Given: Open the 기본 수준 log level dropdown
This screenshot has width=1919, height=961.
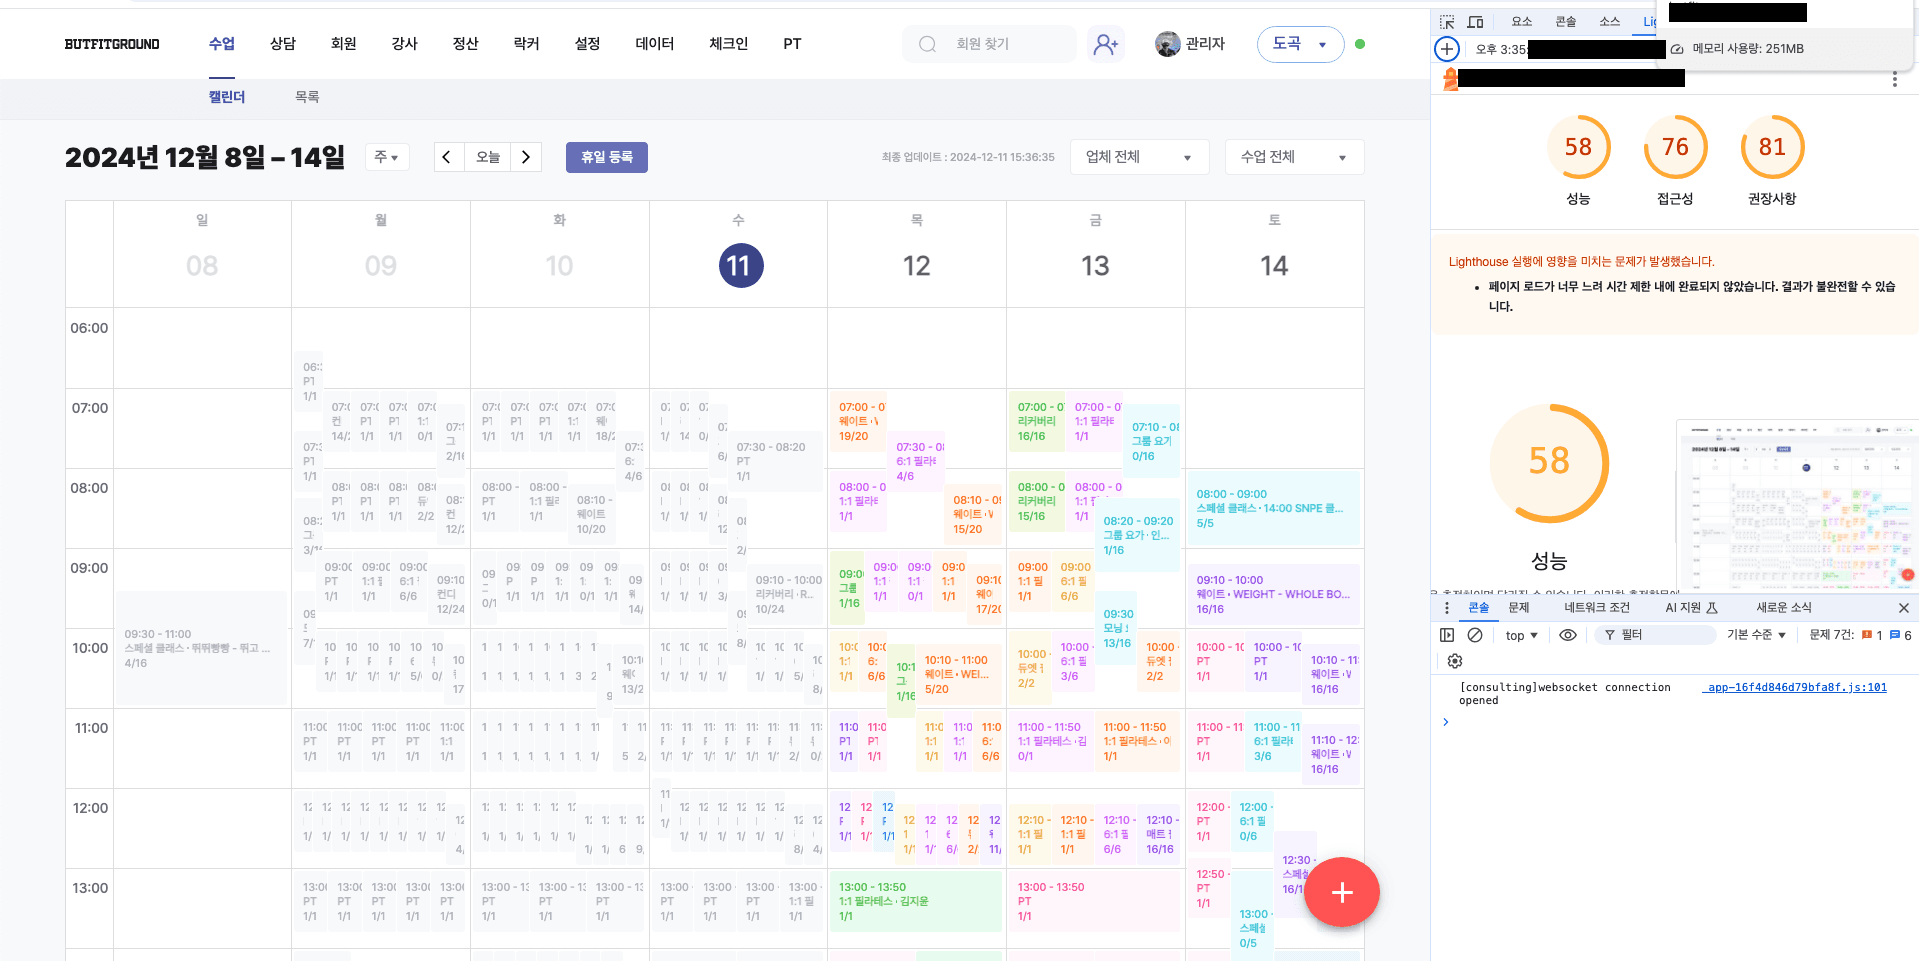Looking at the screenshot, I should click(x=1756, y=635).
